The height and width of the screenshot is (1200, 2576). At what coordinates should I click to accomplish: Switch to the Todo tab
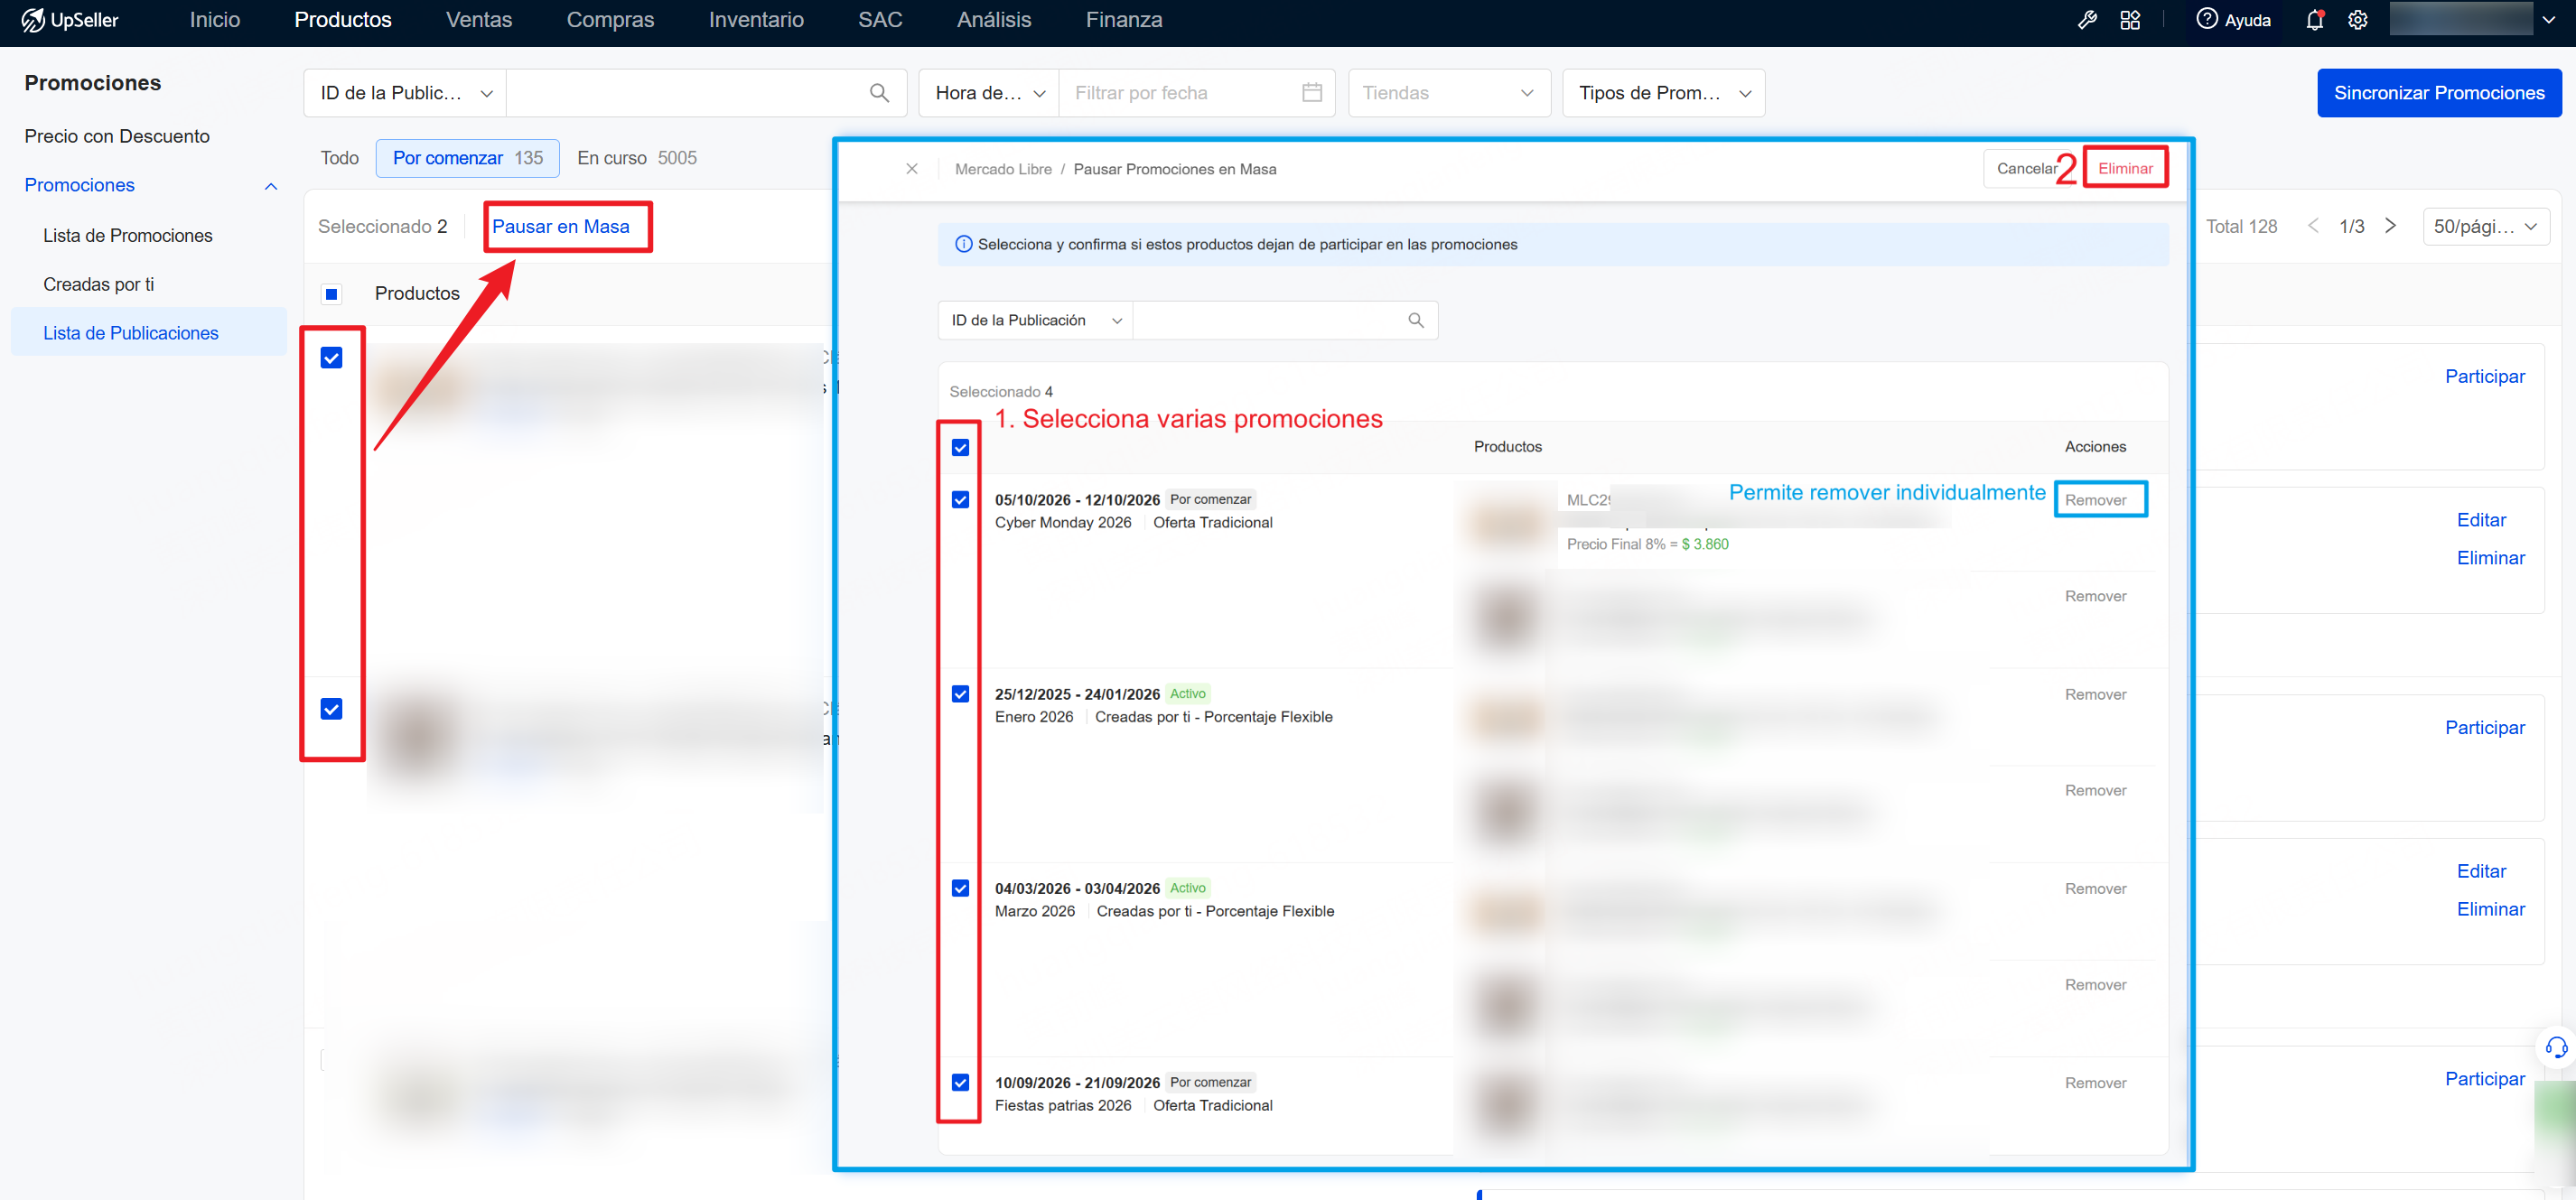point(340,158)
